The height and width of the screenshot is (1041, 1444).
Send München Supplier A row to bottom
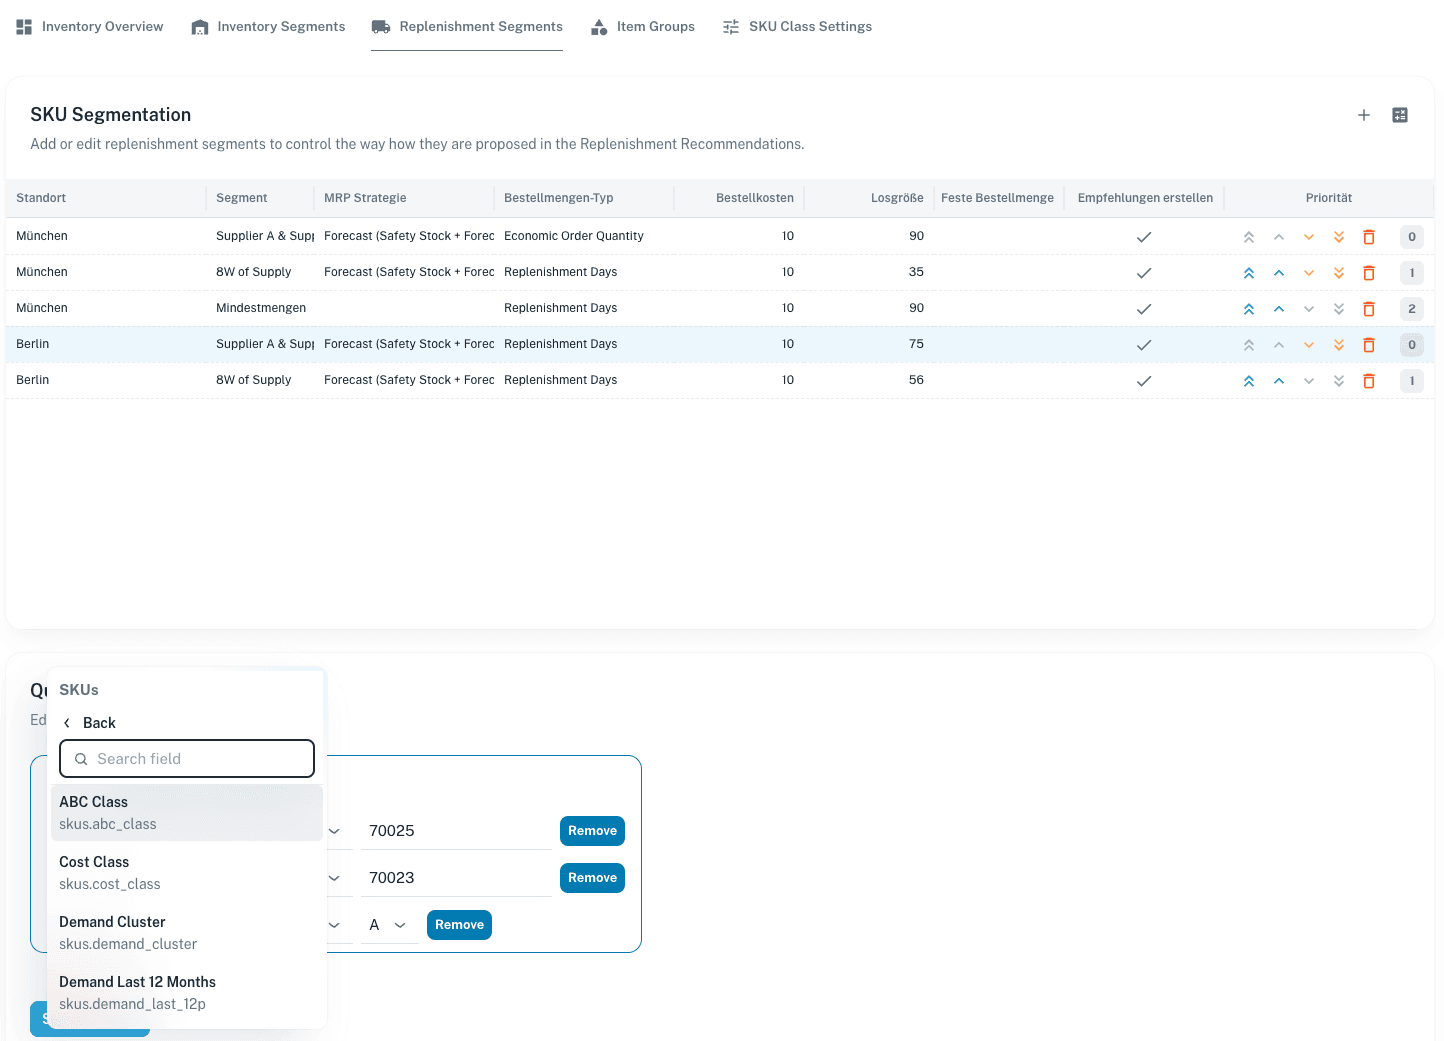[x=1339, y=237]
